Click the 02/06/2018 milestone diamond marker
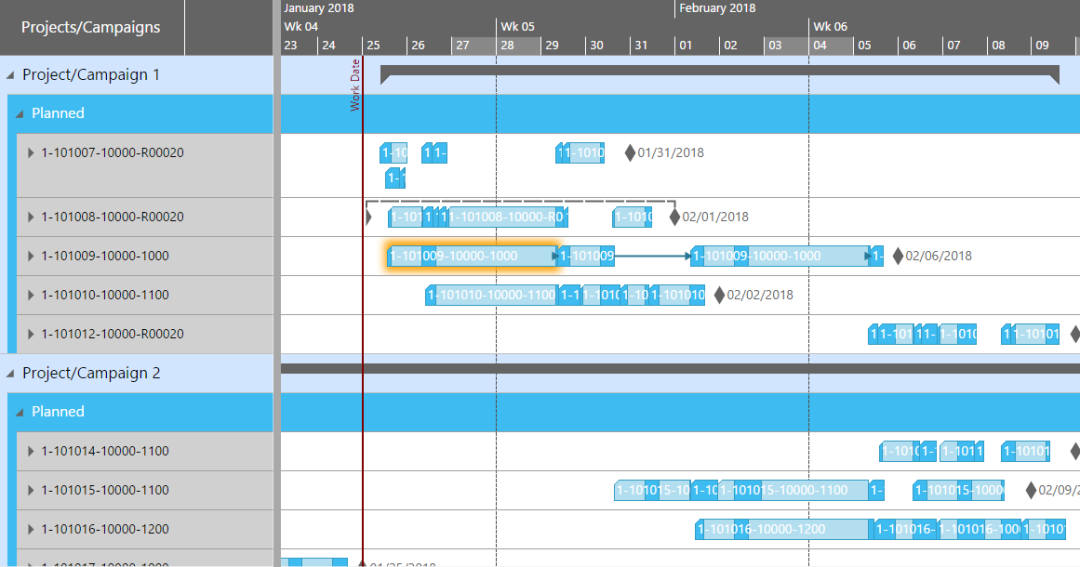 click(898, 256)
